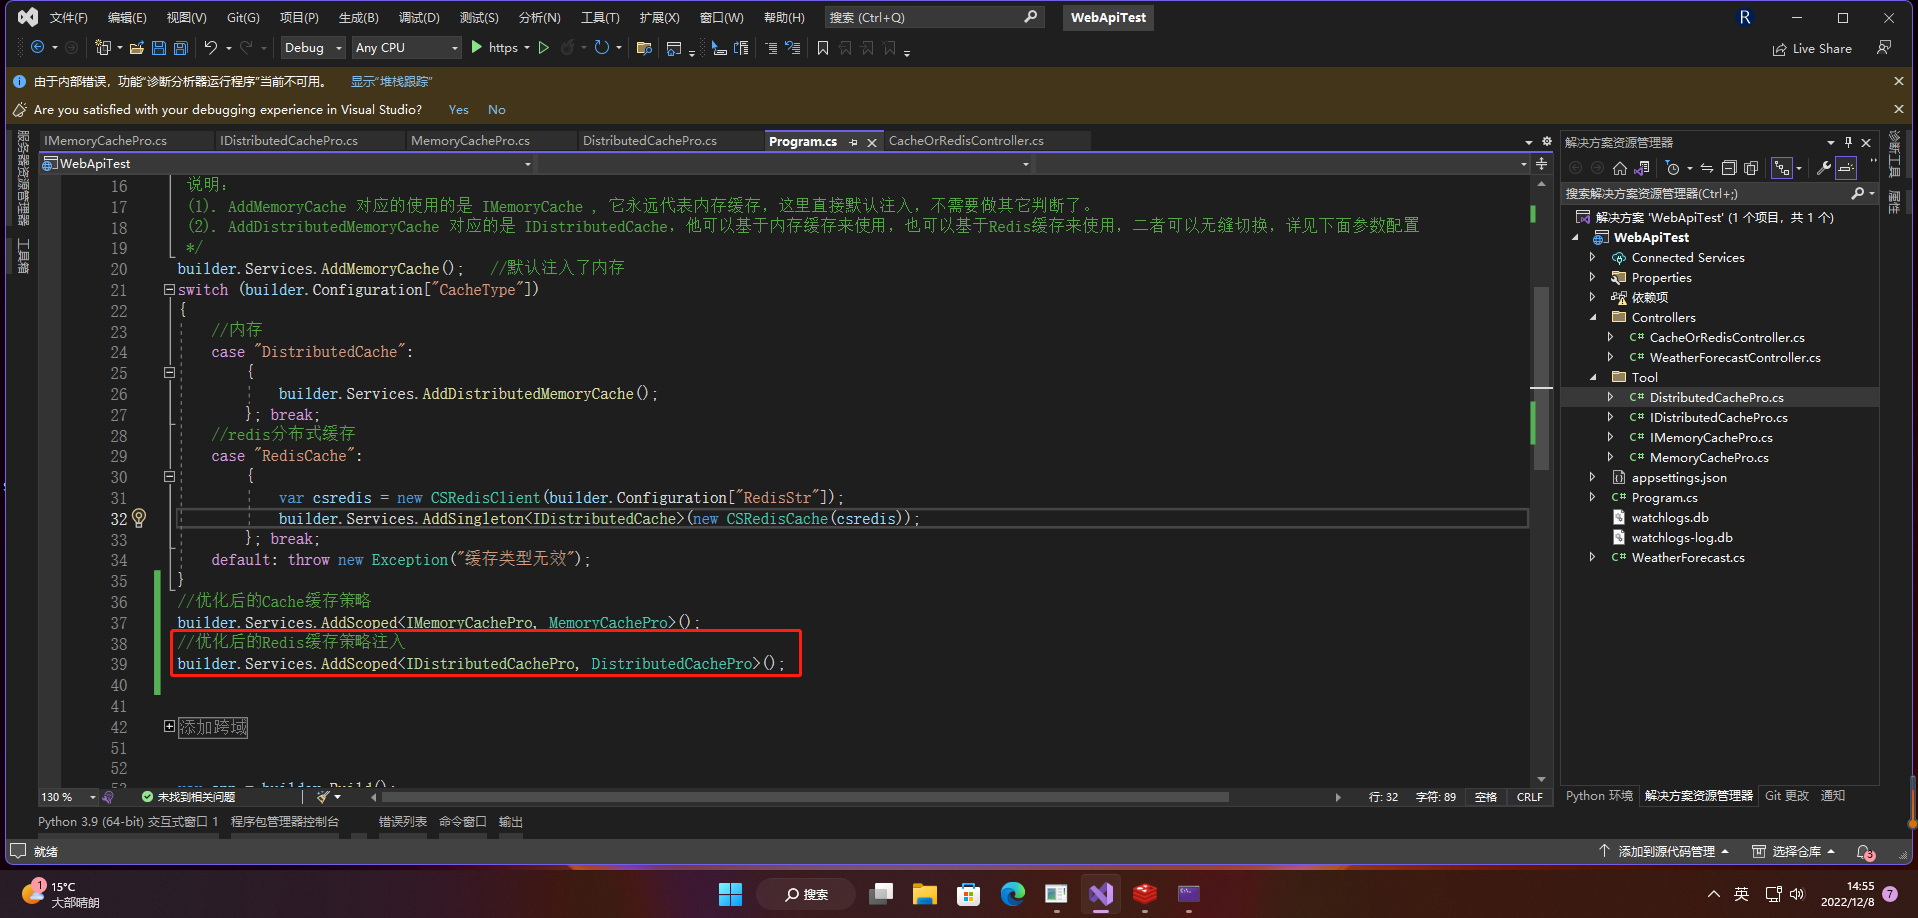Click the Home icon in Solution Explorer
The height and width of the screenshot is (918, 1918).
1620,168
